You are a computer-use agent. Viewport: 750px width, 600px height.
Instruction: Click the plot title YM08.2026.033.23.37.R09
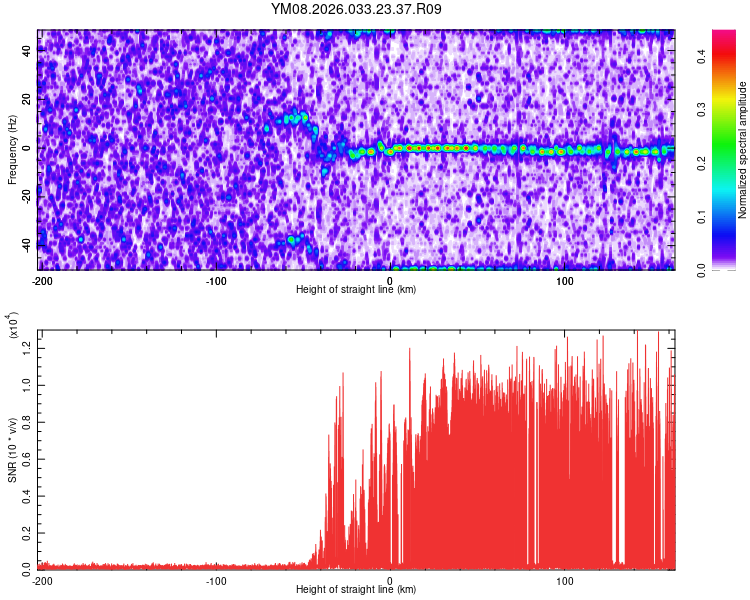(357, 10)
